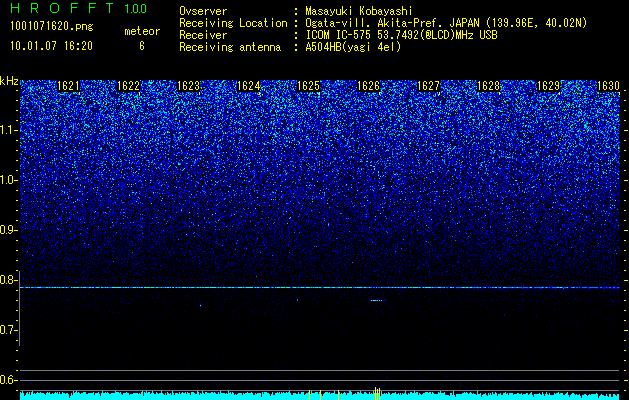Click the small echo dot below the 1623 label

pos(200,306)
